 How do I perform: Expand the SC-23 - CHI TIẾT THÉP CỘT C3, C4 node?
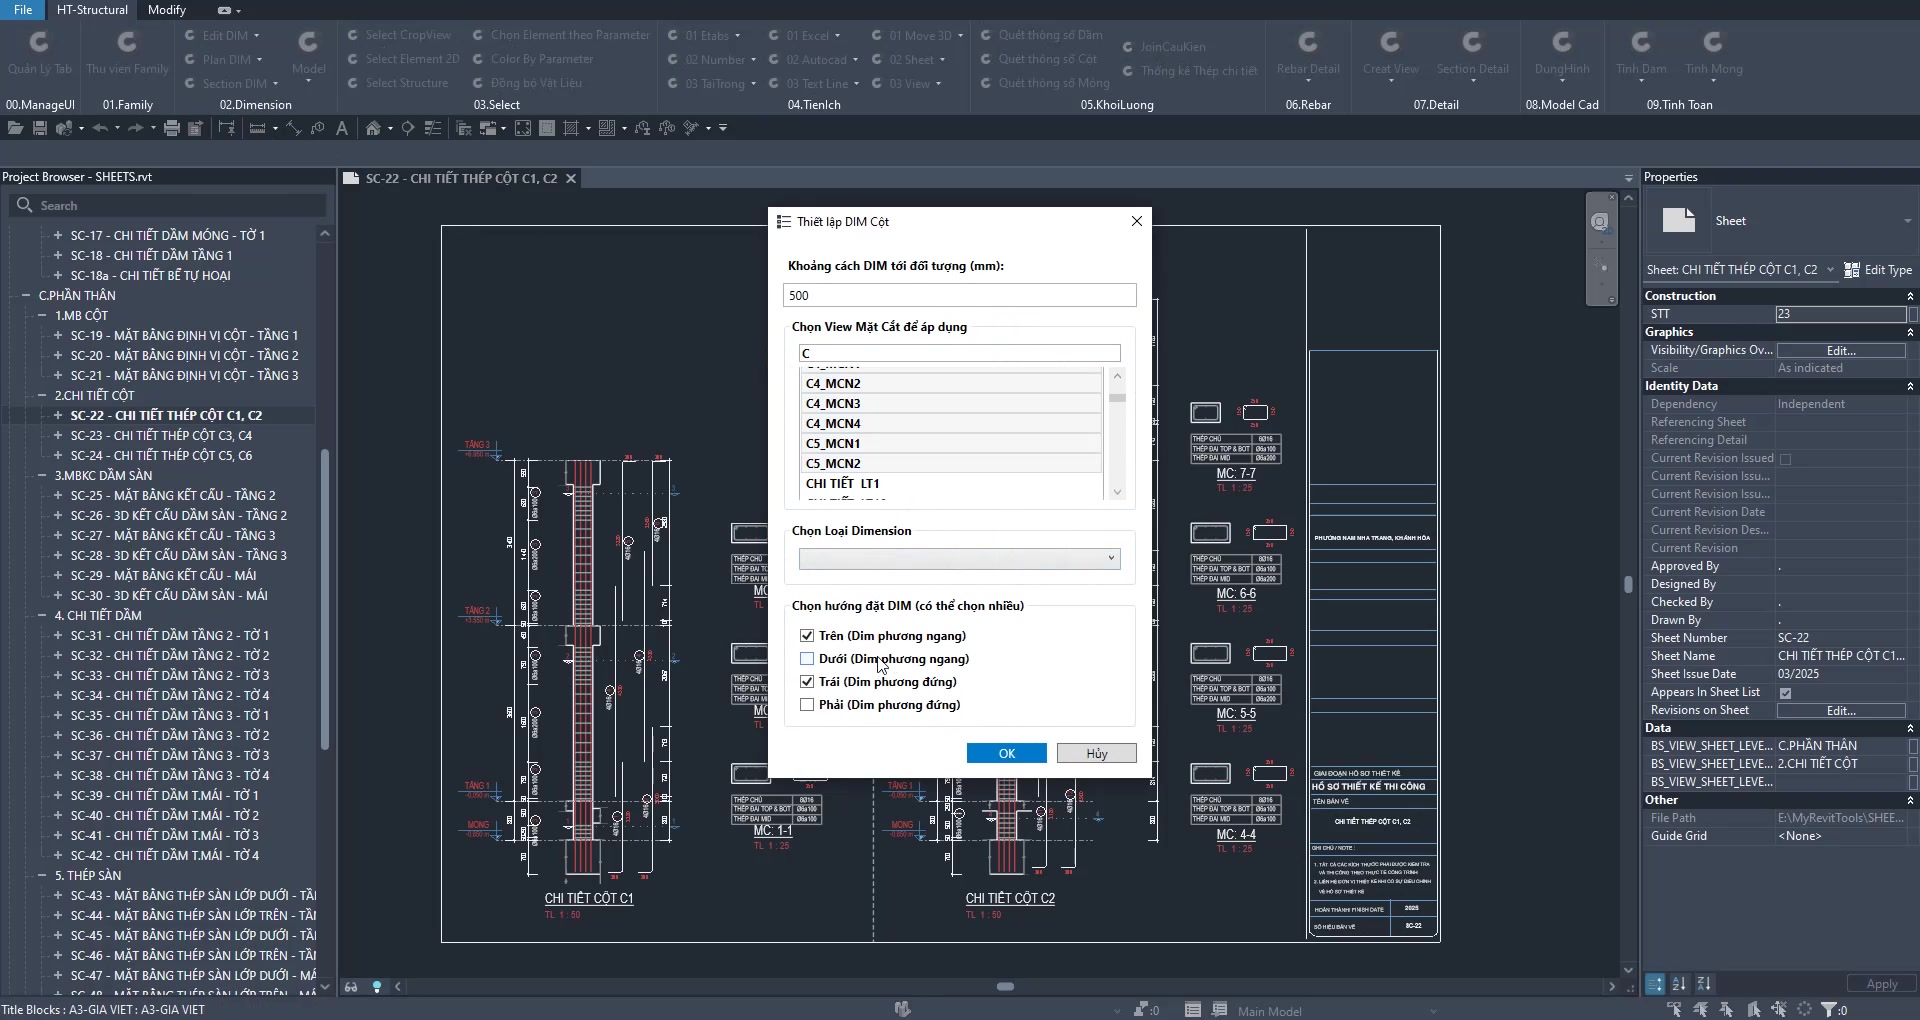[58, 436]
